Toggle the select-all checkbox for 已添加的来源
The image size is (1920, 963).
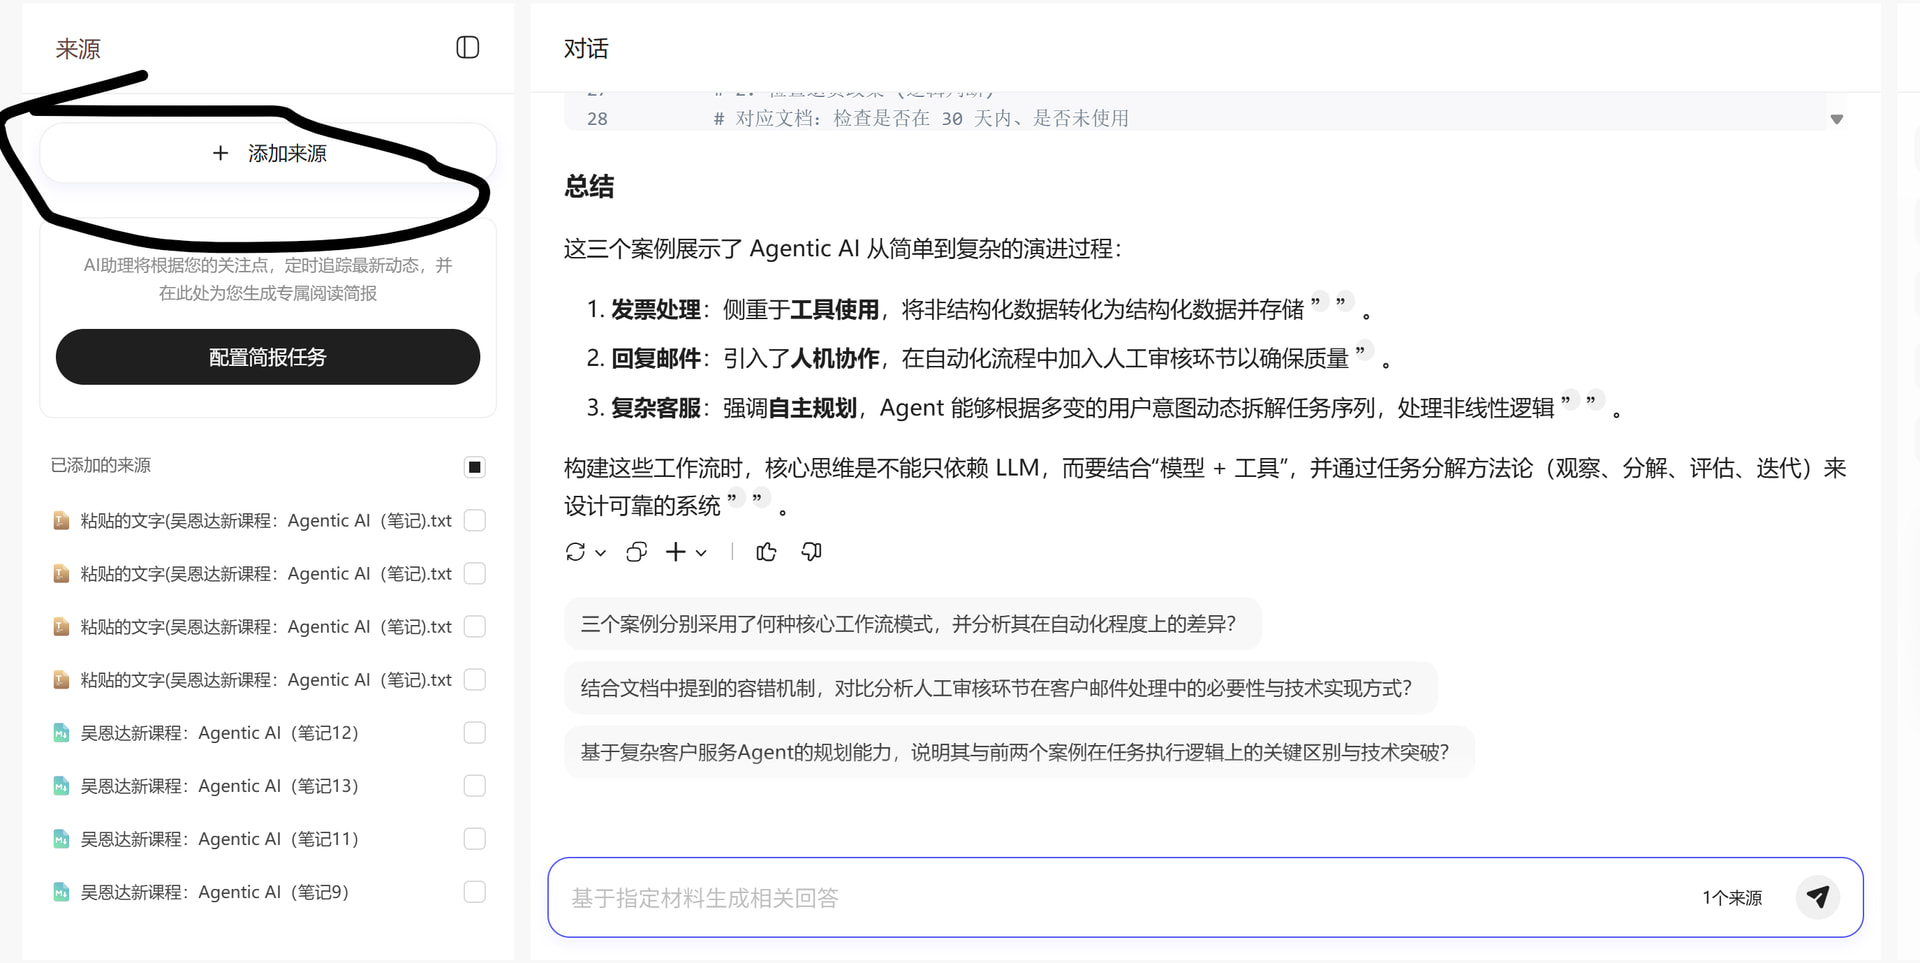475,467
